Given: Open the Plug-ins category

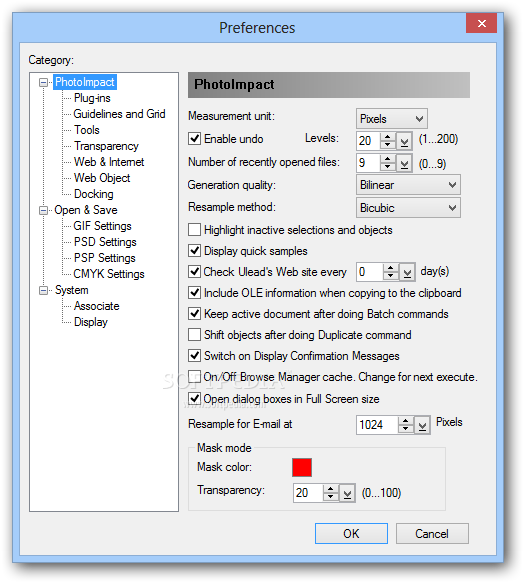Looking at the screenshot, I should click(92, 98).
